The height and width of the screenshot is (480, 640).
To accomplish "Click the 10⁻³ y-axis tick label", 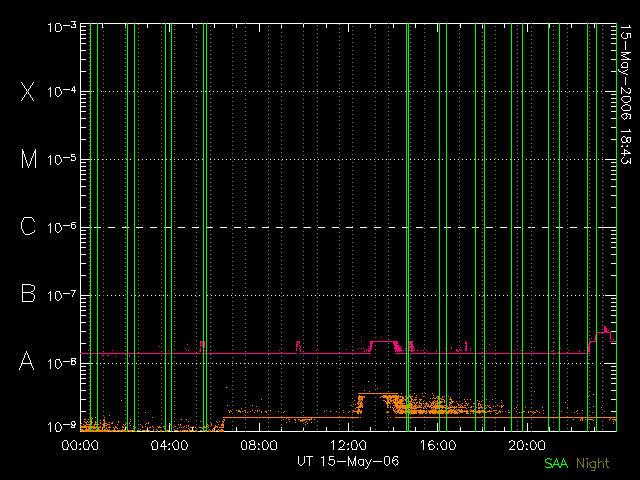I will coord(62,27).
